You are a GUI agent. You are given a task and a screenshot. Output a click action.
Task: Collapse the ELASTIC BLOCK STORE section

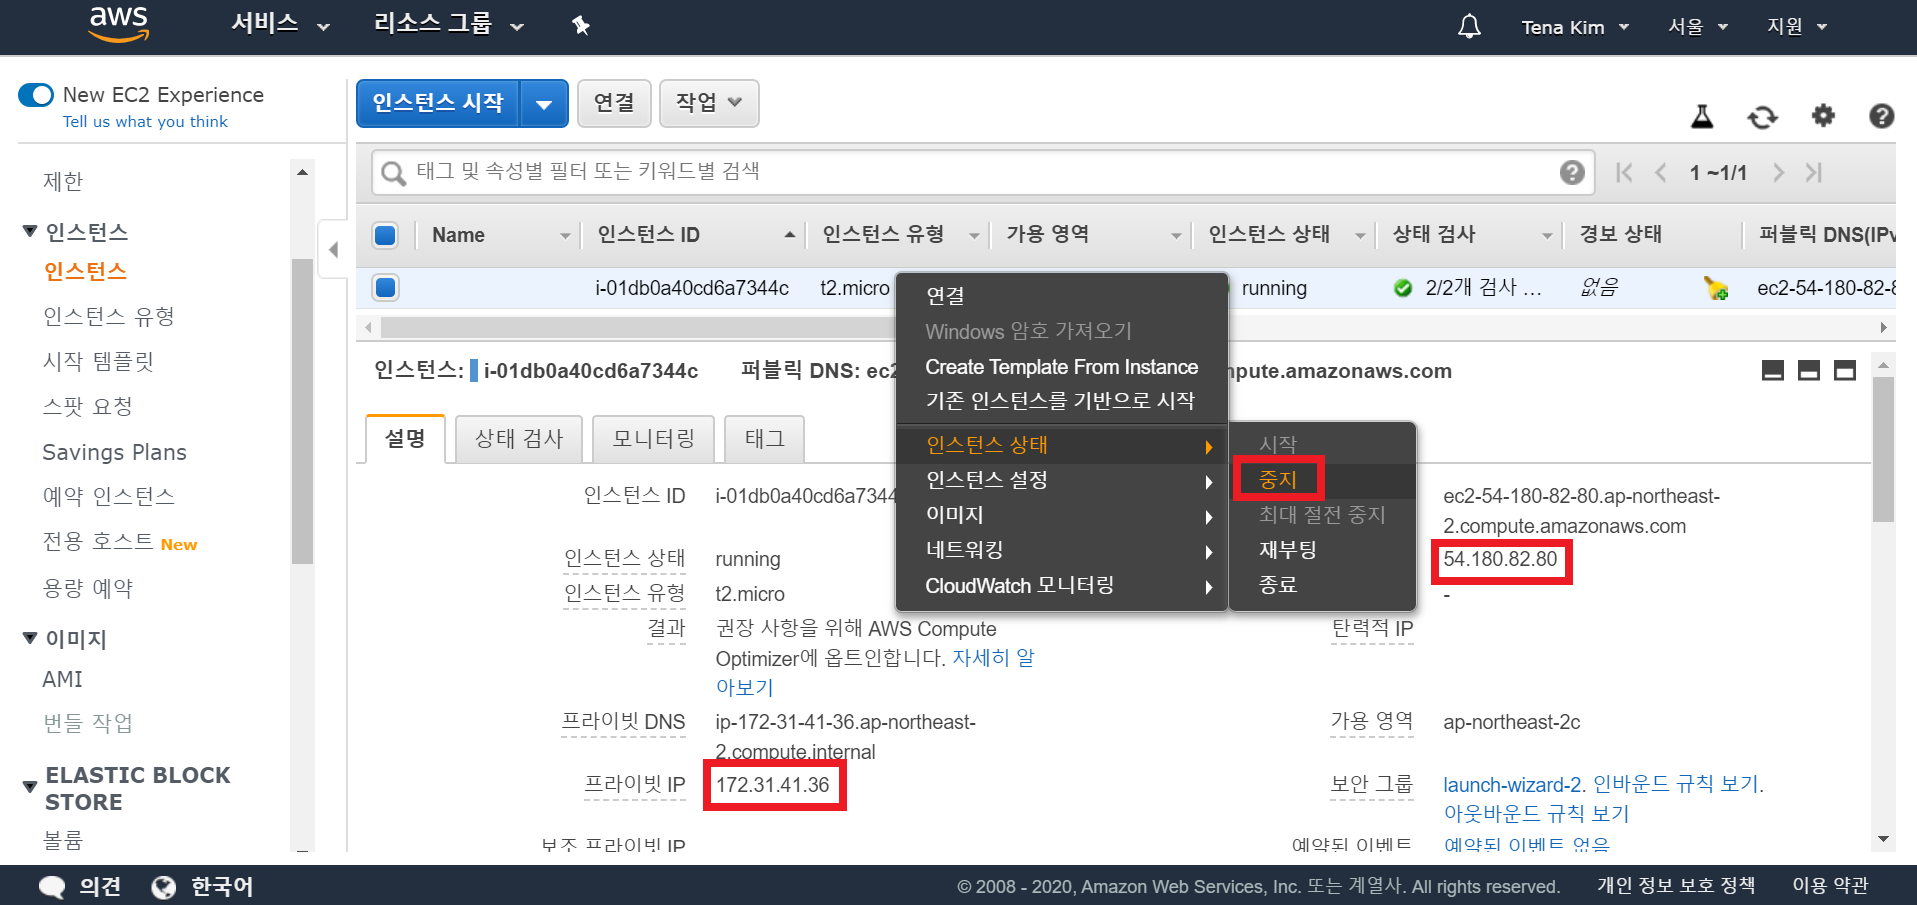[x=30, y=788]
